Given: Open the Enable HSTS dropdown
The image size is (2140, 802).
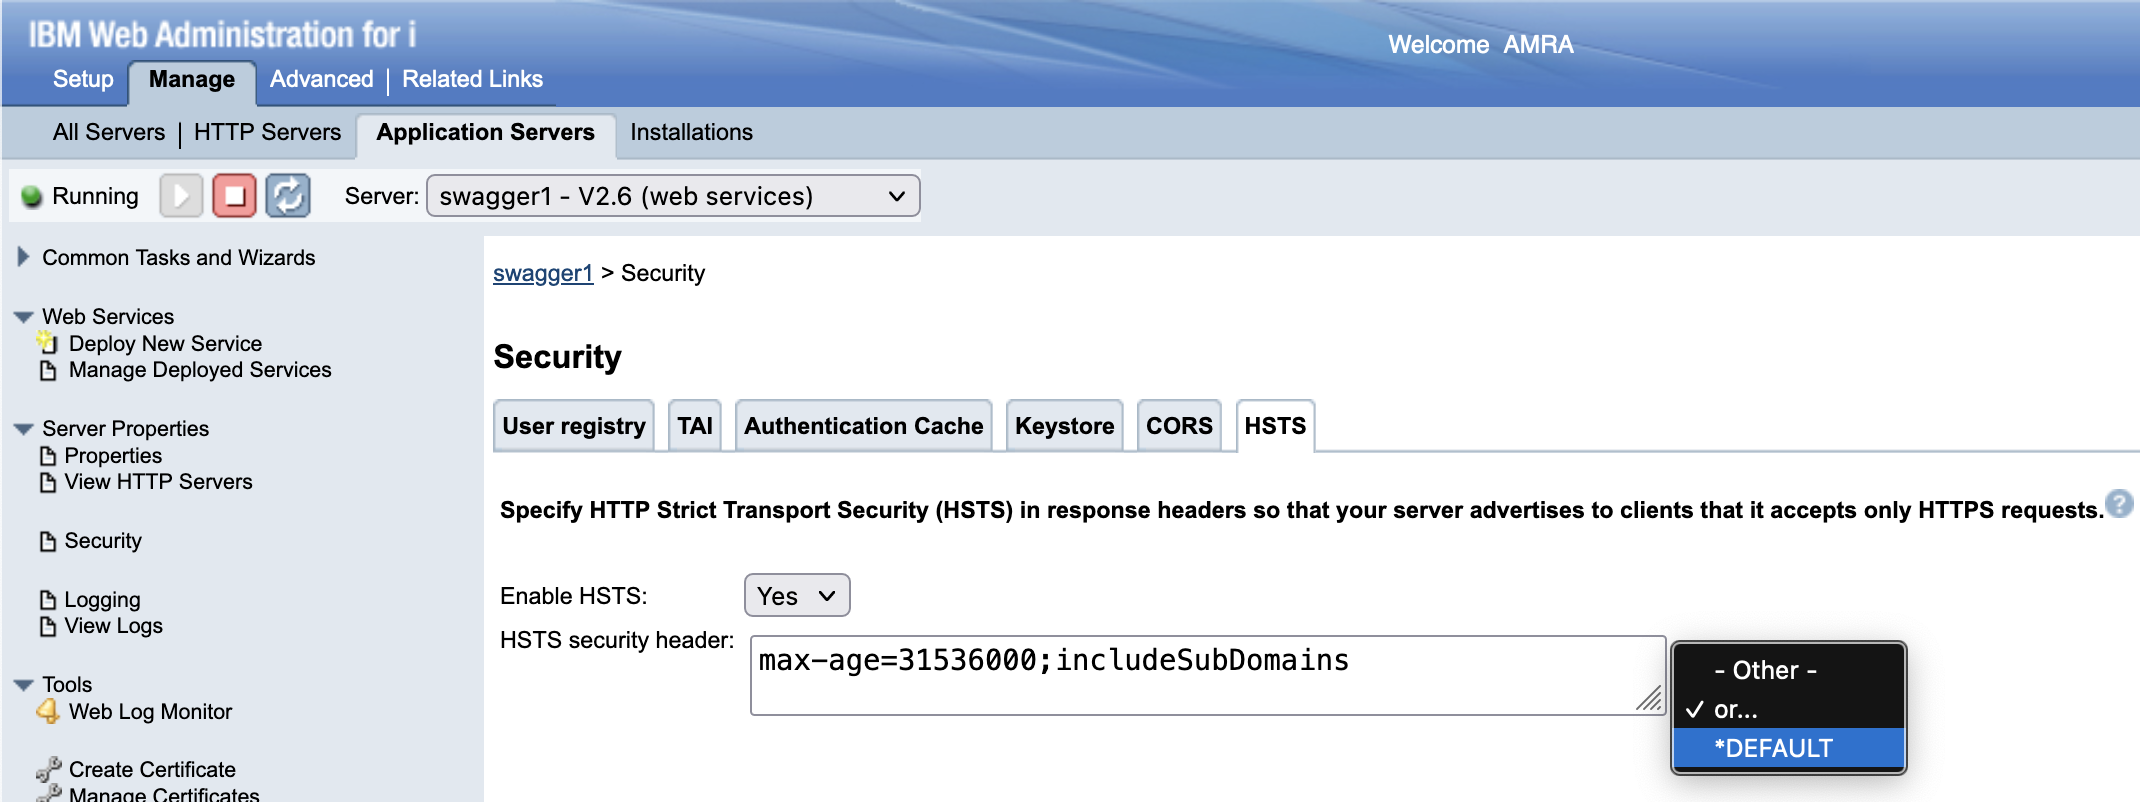Looking at the screenshot, I should (x=797, y=596).
